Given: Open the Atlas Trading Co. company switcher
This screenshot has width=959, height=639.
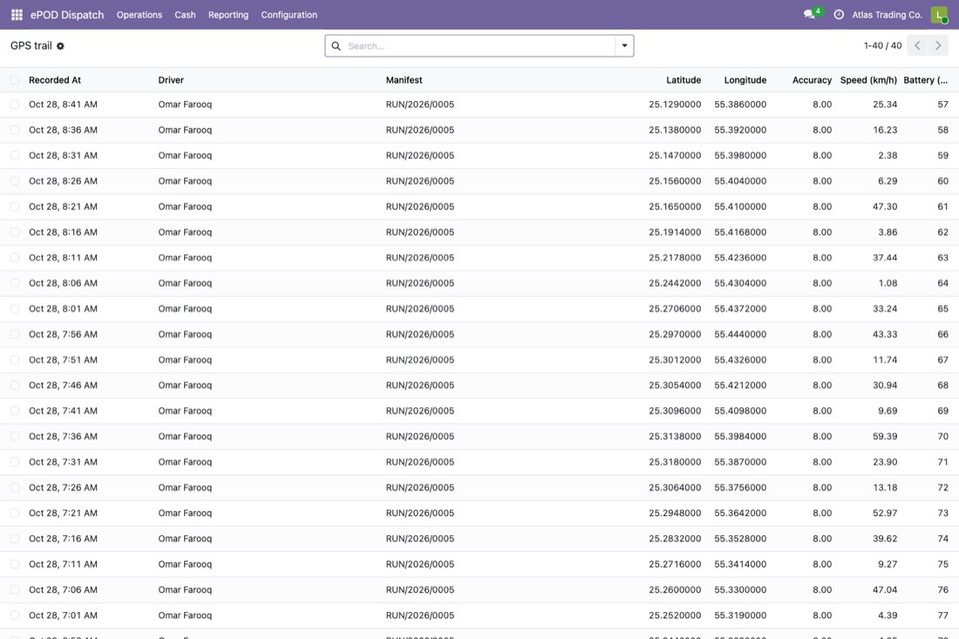Looking at the screenshot, I should tap(887, 15).
